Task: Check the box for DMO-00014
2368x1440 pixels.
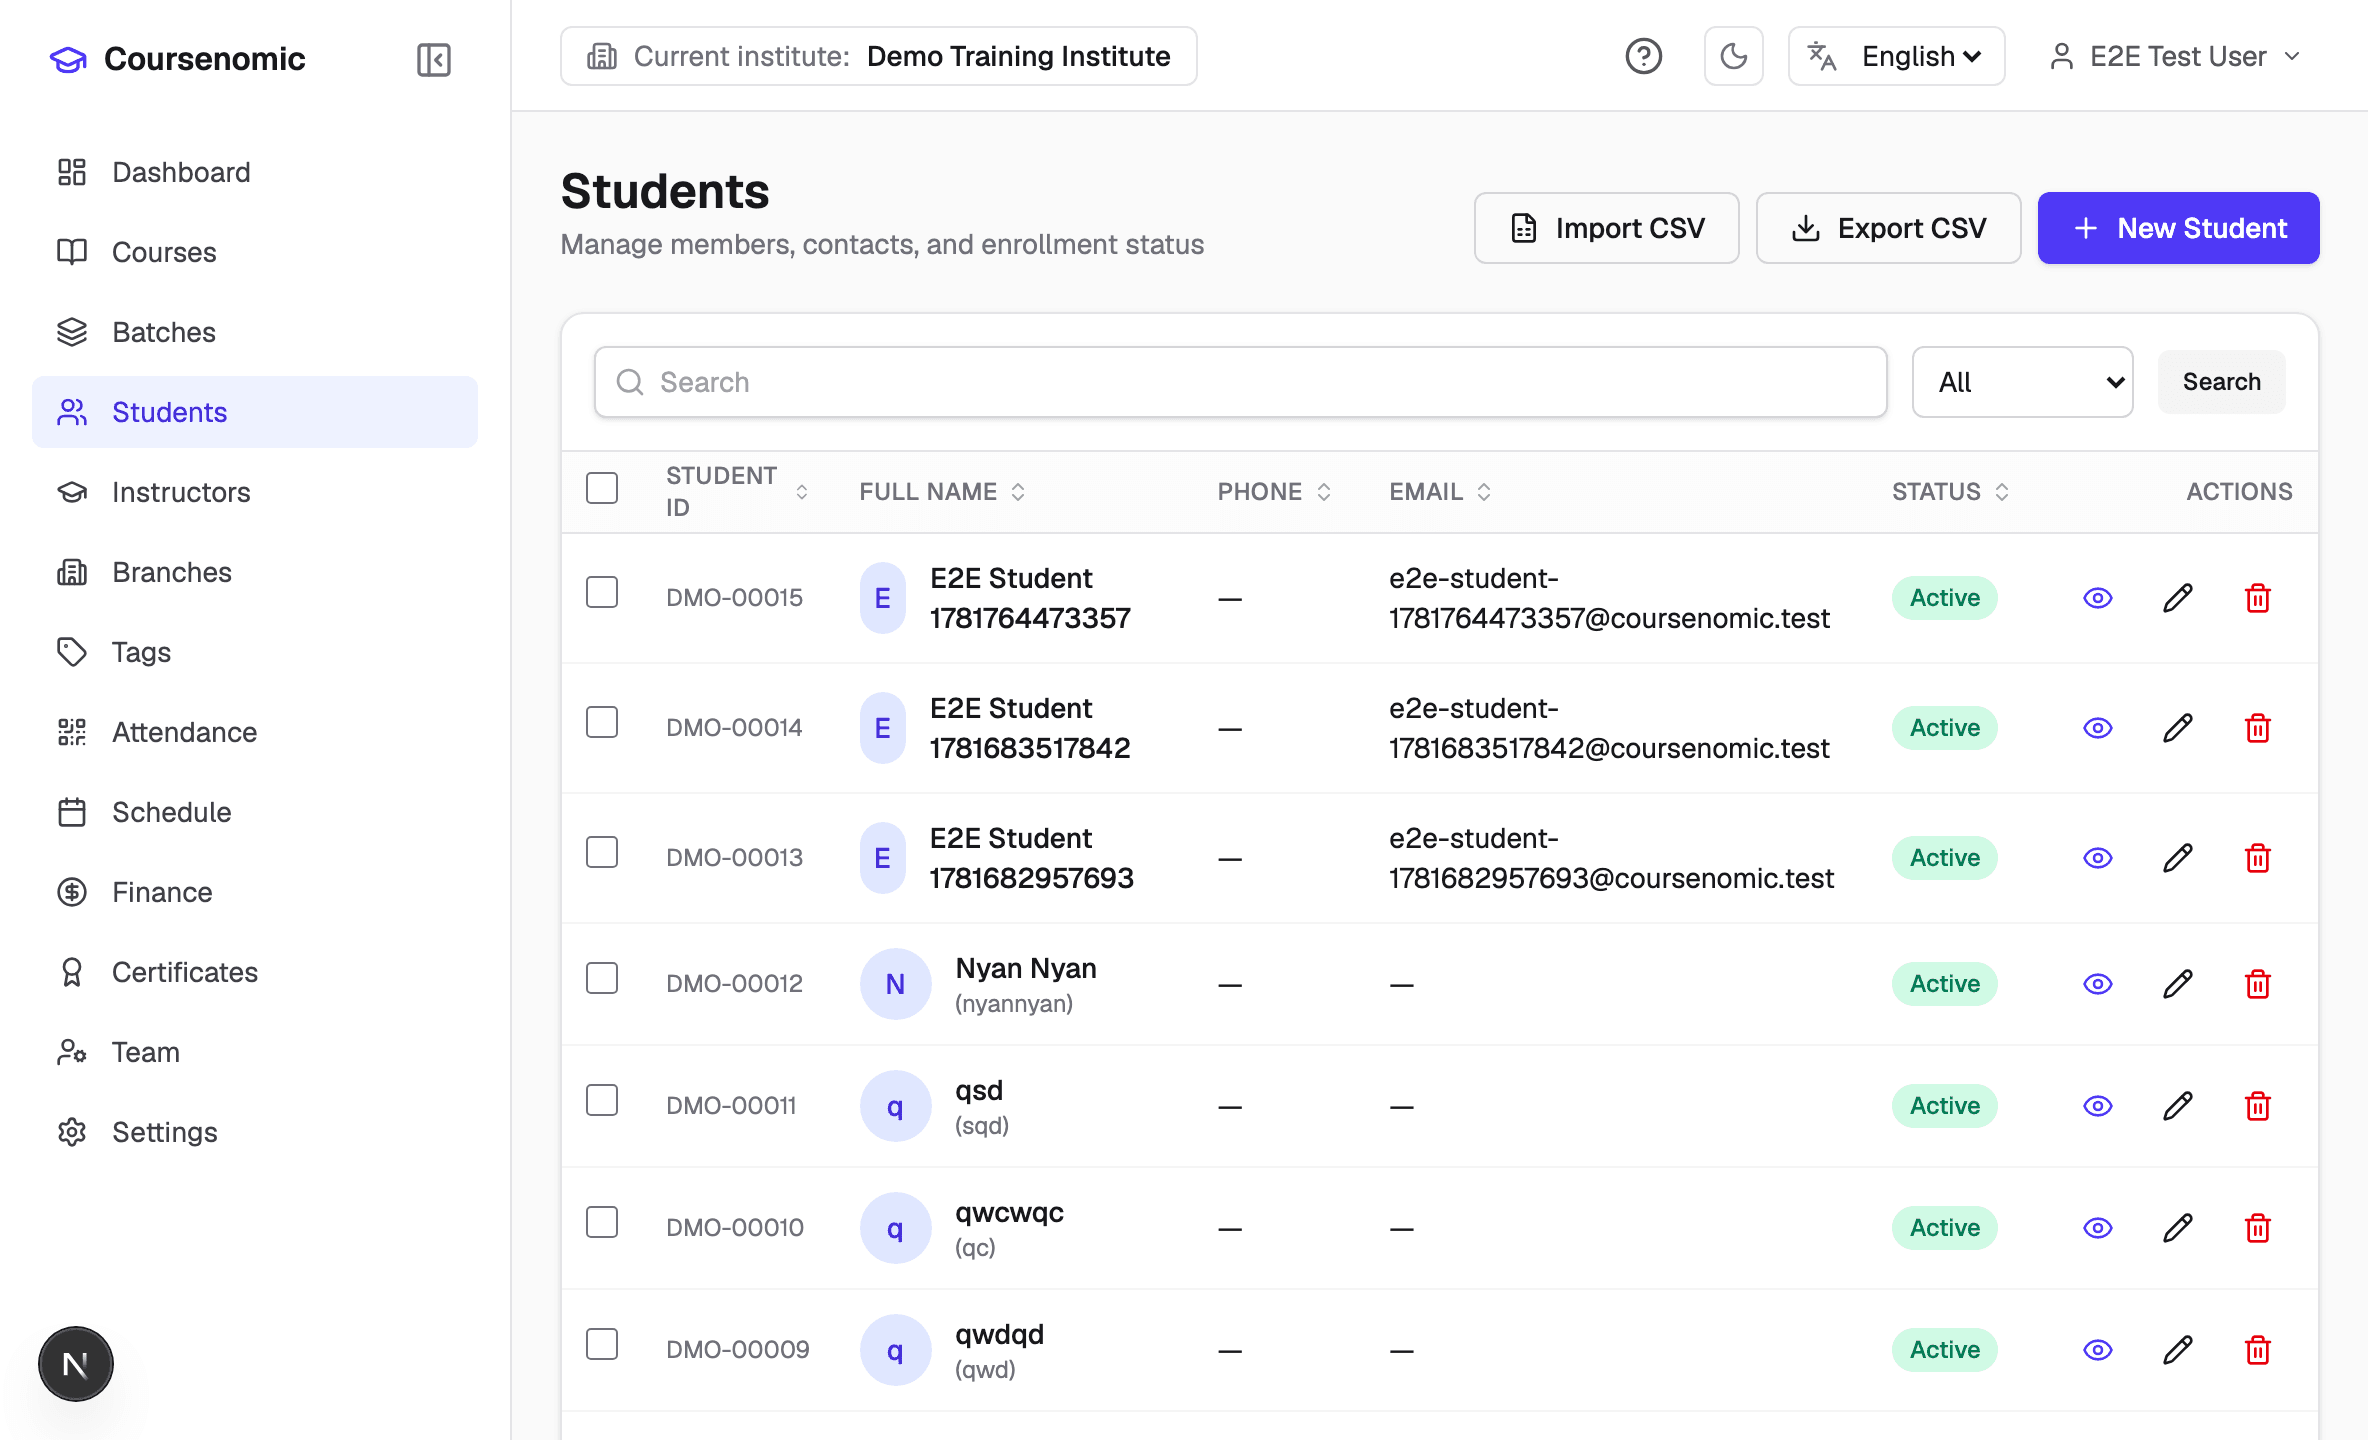Action: coord(602,722)
